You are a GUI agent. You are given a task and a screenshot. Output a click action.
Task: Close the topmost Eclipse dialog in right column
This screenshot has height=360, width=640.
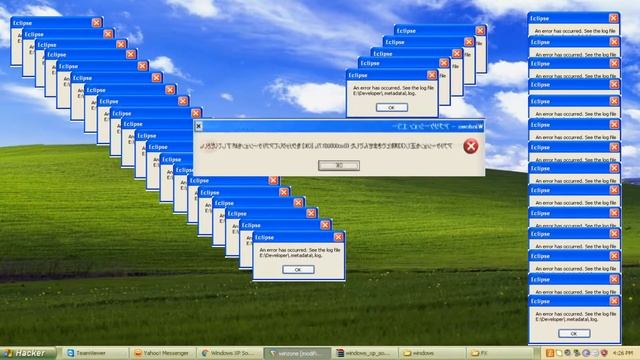pyautogui.click(x=613, y=18)
